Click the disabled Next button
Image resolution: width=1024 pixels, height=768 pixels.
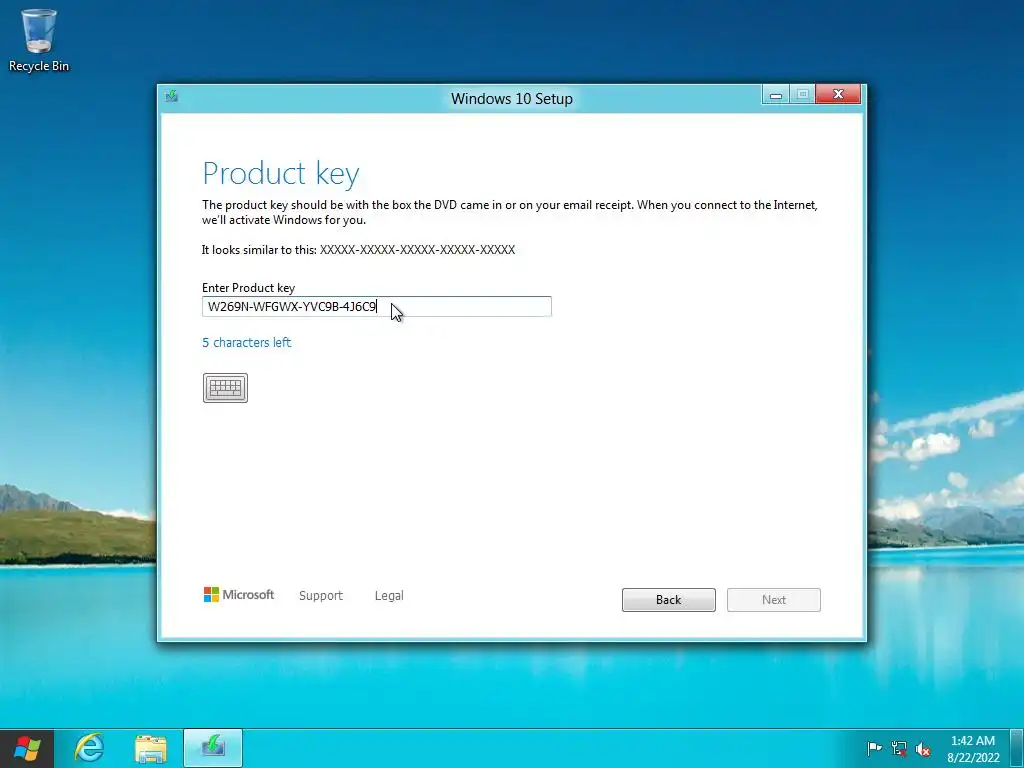[774, 600]
